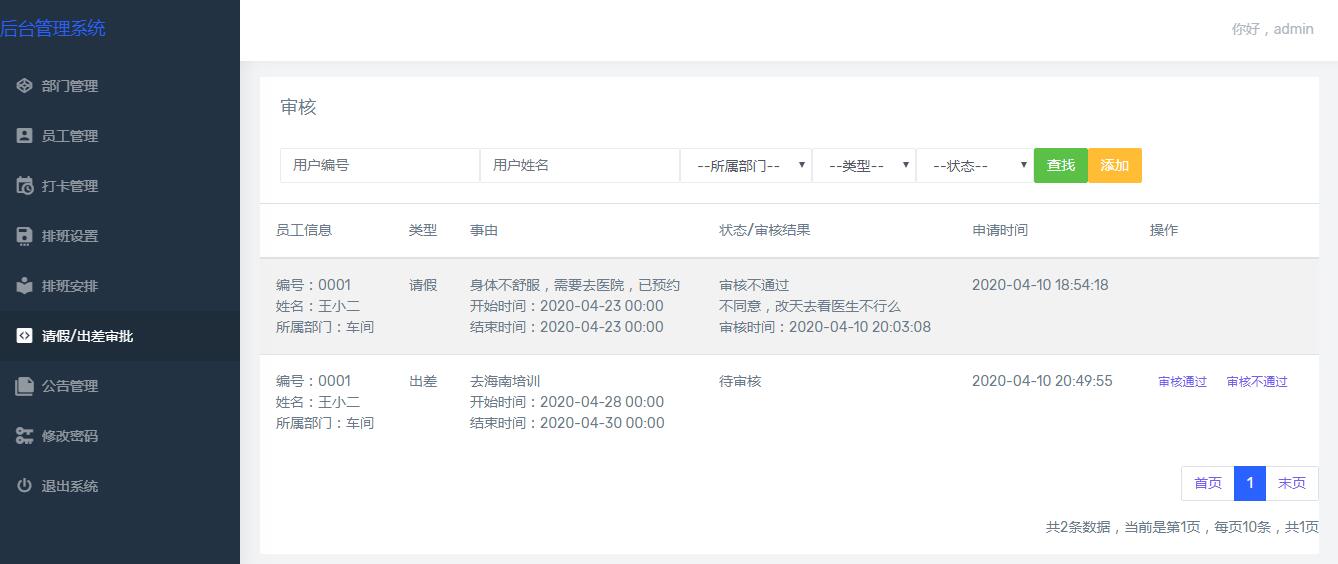This screenshot has width=1338, height=564.
Task: Open the --类型-- dropdown
Action: (864, 165)
